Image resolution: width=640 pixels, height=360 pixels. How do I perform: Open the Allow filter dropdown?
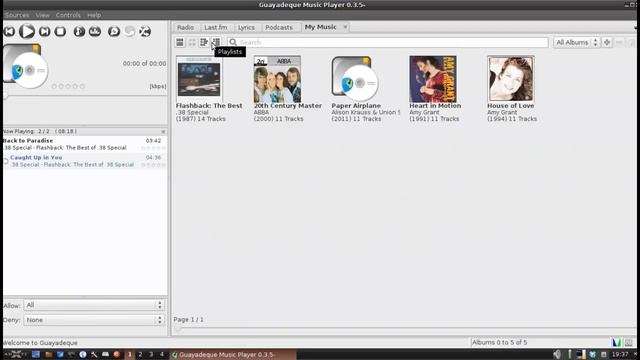[x=94, y=305]
